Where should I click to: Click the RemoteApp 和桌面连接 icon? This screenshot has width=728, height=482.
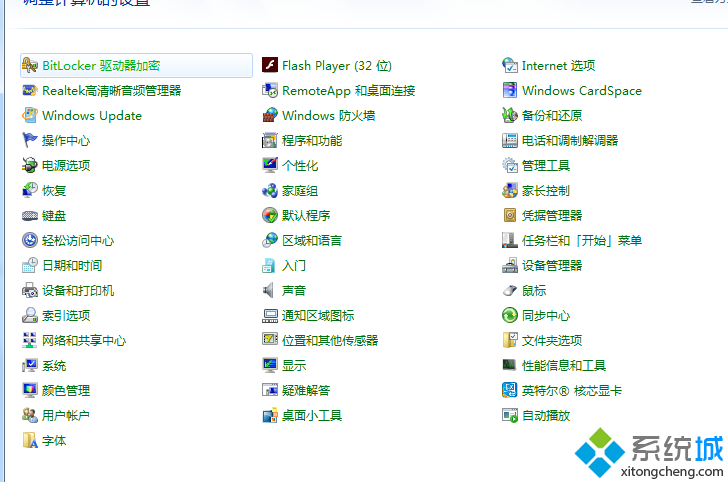click(x=270, y=91)
